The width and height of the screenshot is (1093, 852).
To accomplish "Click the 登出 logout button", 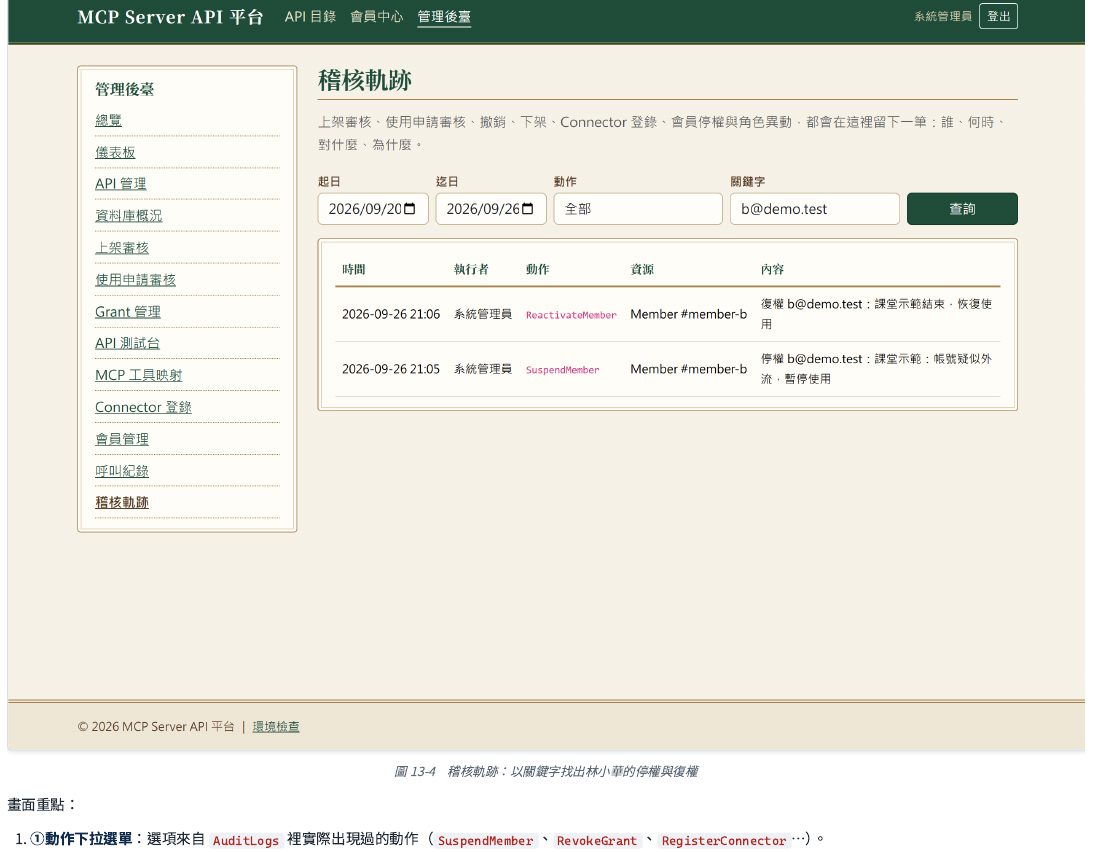I will point(998,16).
